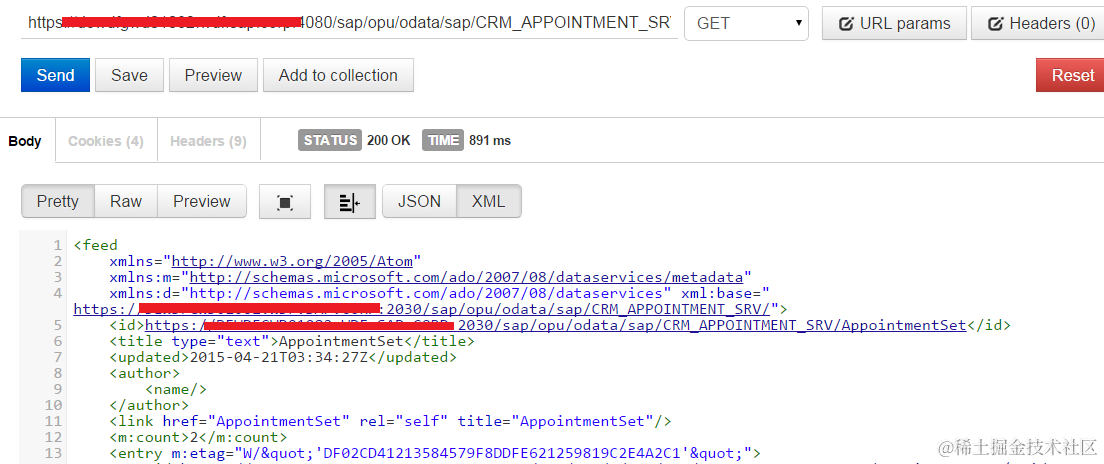1104x464 pixels.
Task: Reset the request form
Action: tap(1072, 75)
